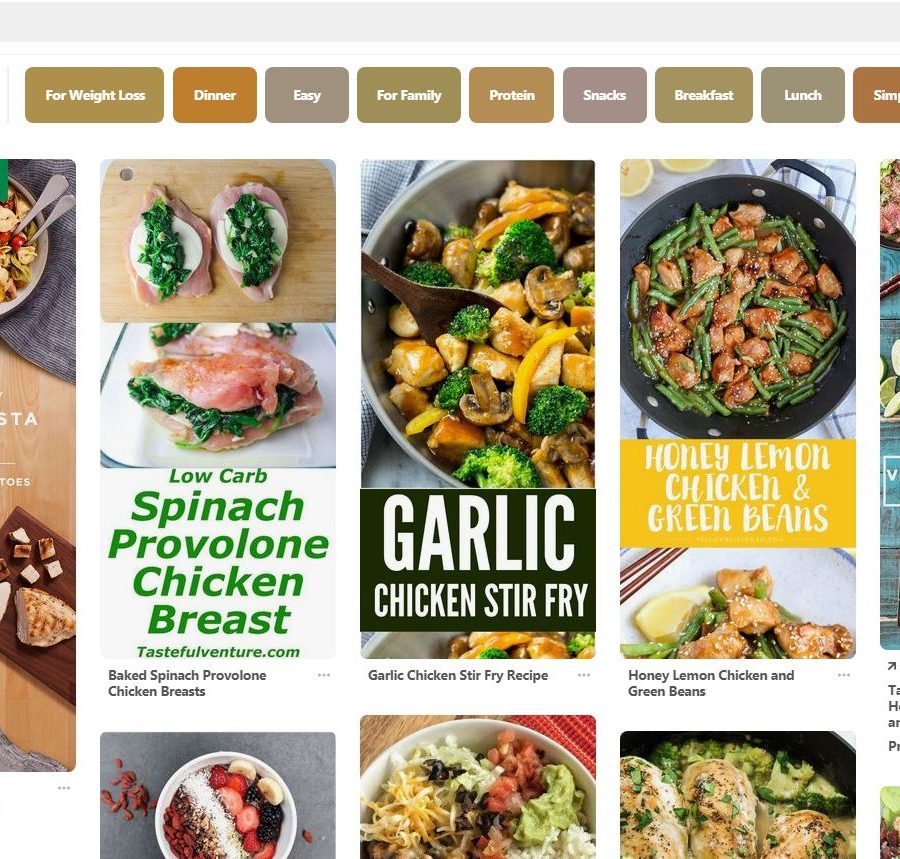Screen dimensions: 900x859
Task: Click the Honey Lemon Chicken and Green Beans title
Action: pyautogui.click(x=711, y=683)
